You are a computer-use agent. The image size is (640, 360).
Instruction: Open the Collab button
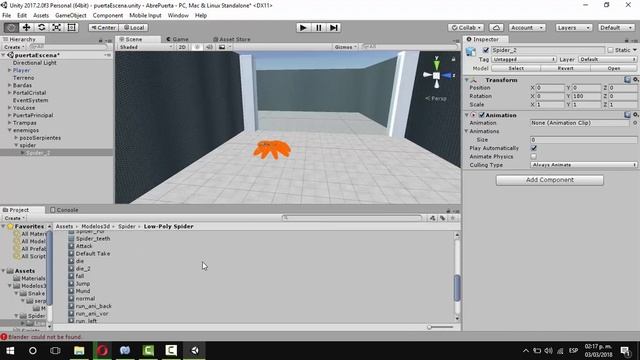(466, 27)
